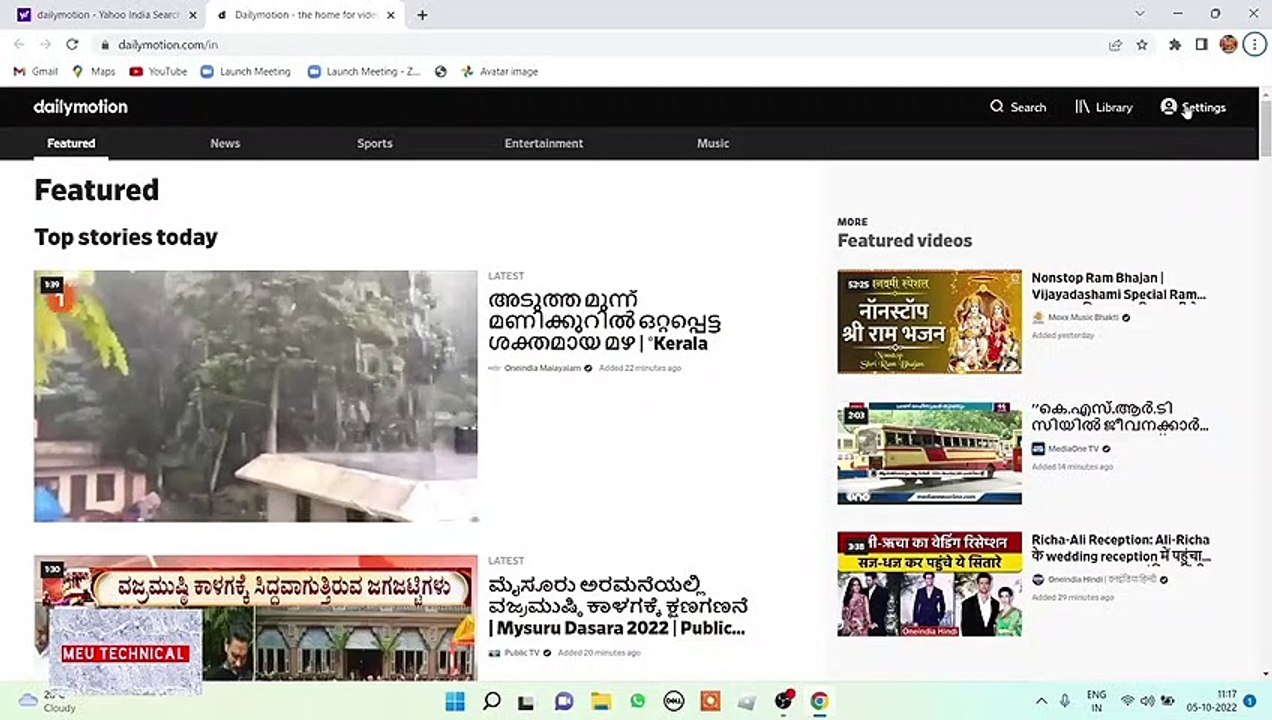Click the browser forward arrow
The width and height of the screenshot is (1272, 720).
(x=45, y=45)
